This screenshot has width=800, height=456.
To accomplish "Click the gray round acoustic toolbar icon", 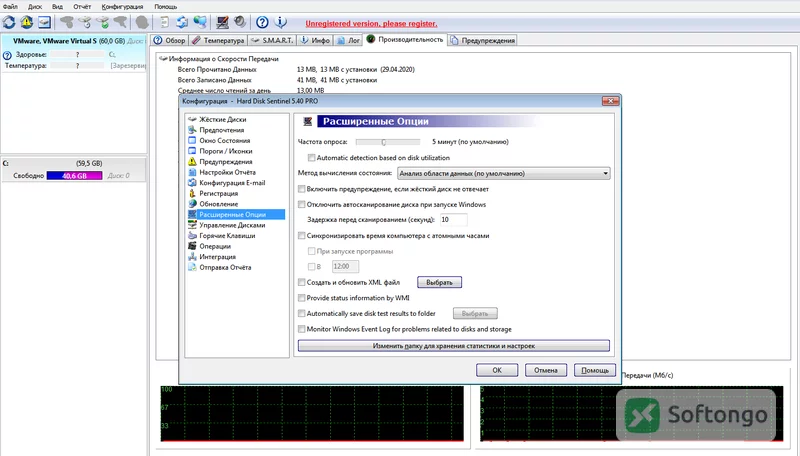I will tap(142, 22).
